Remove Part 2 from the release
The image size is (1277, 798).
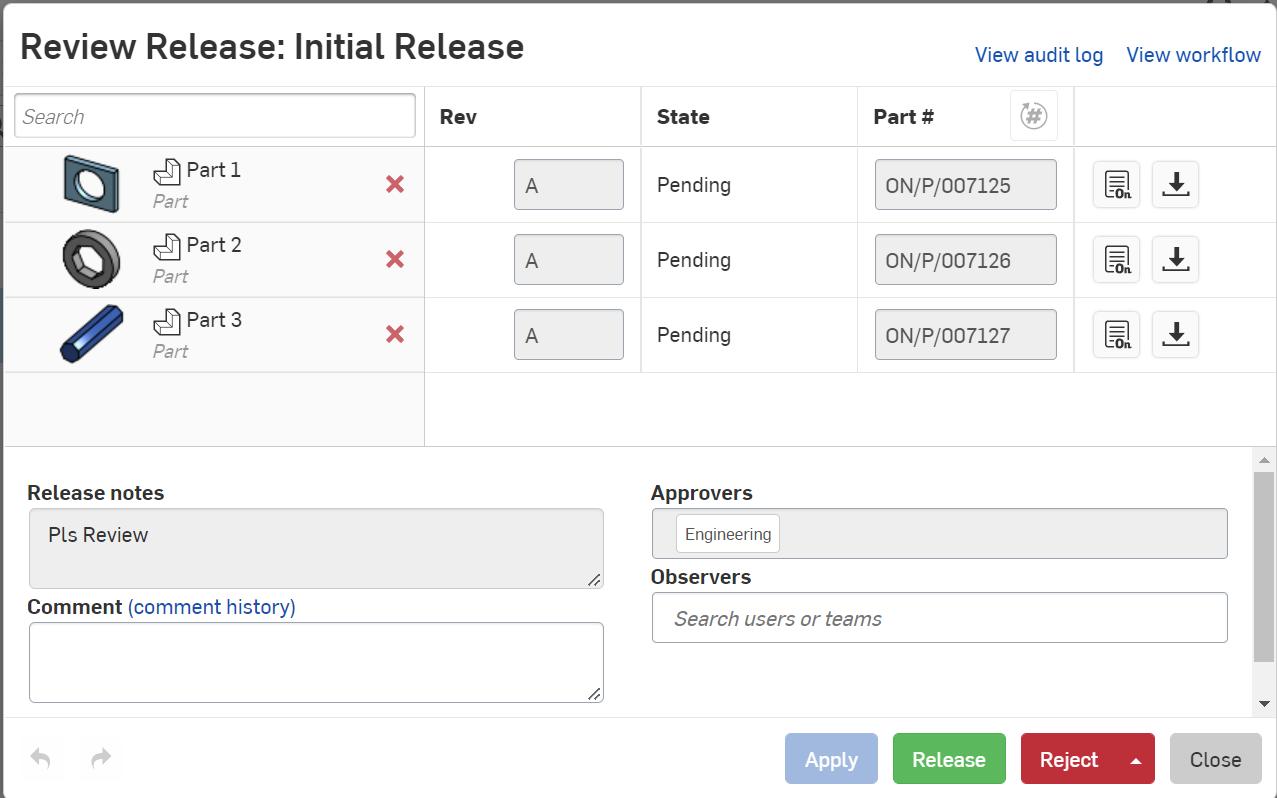[x=395, y=258]
